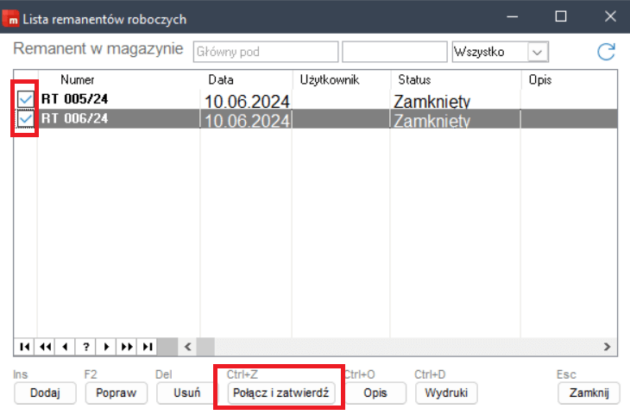Image resolution: width=630 pixels, height=415 pixels.
Task: Jump to first record in navigator
Action: (x=25, y=347)
